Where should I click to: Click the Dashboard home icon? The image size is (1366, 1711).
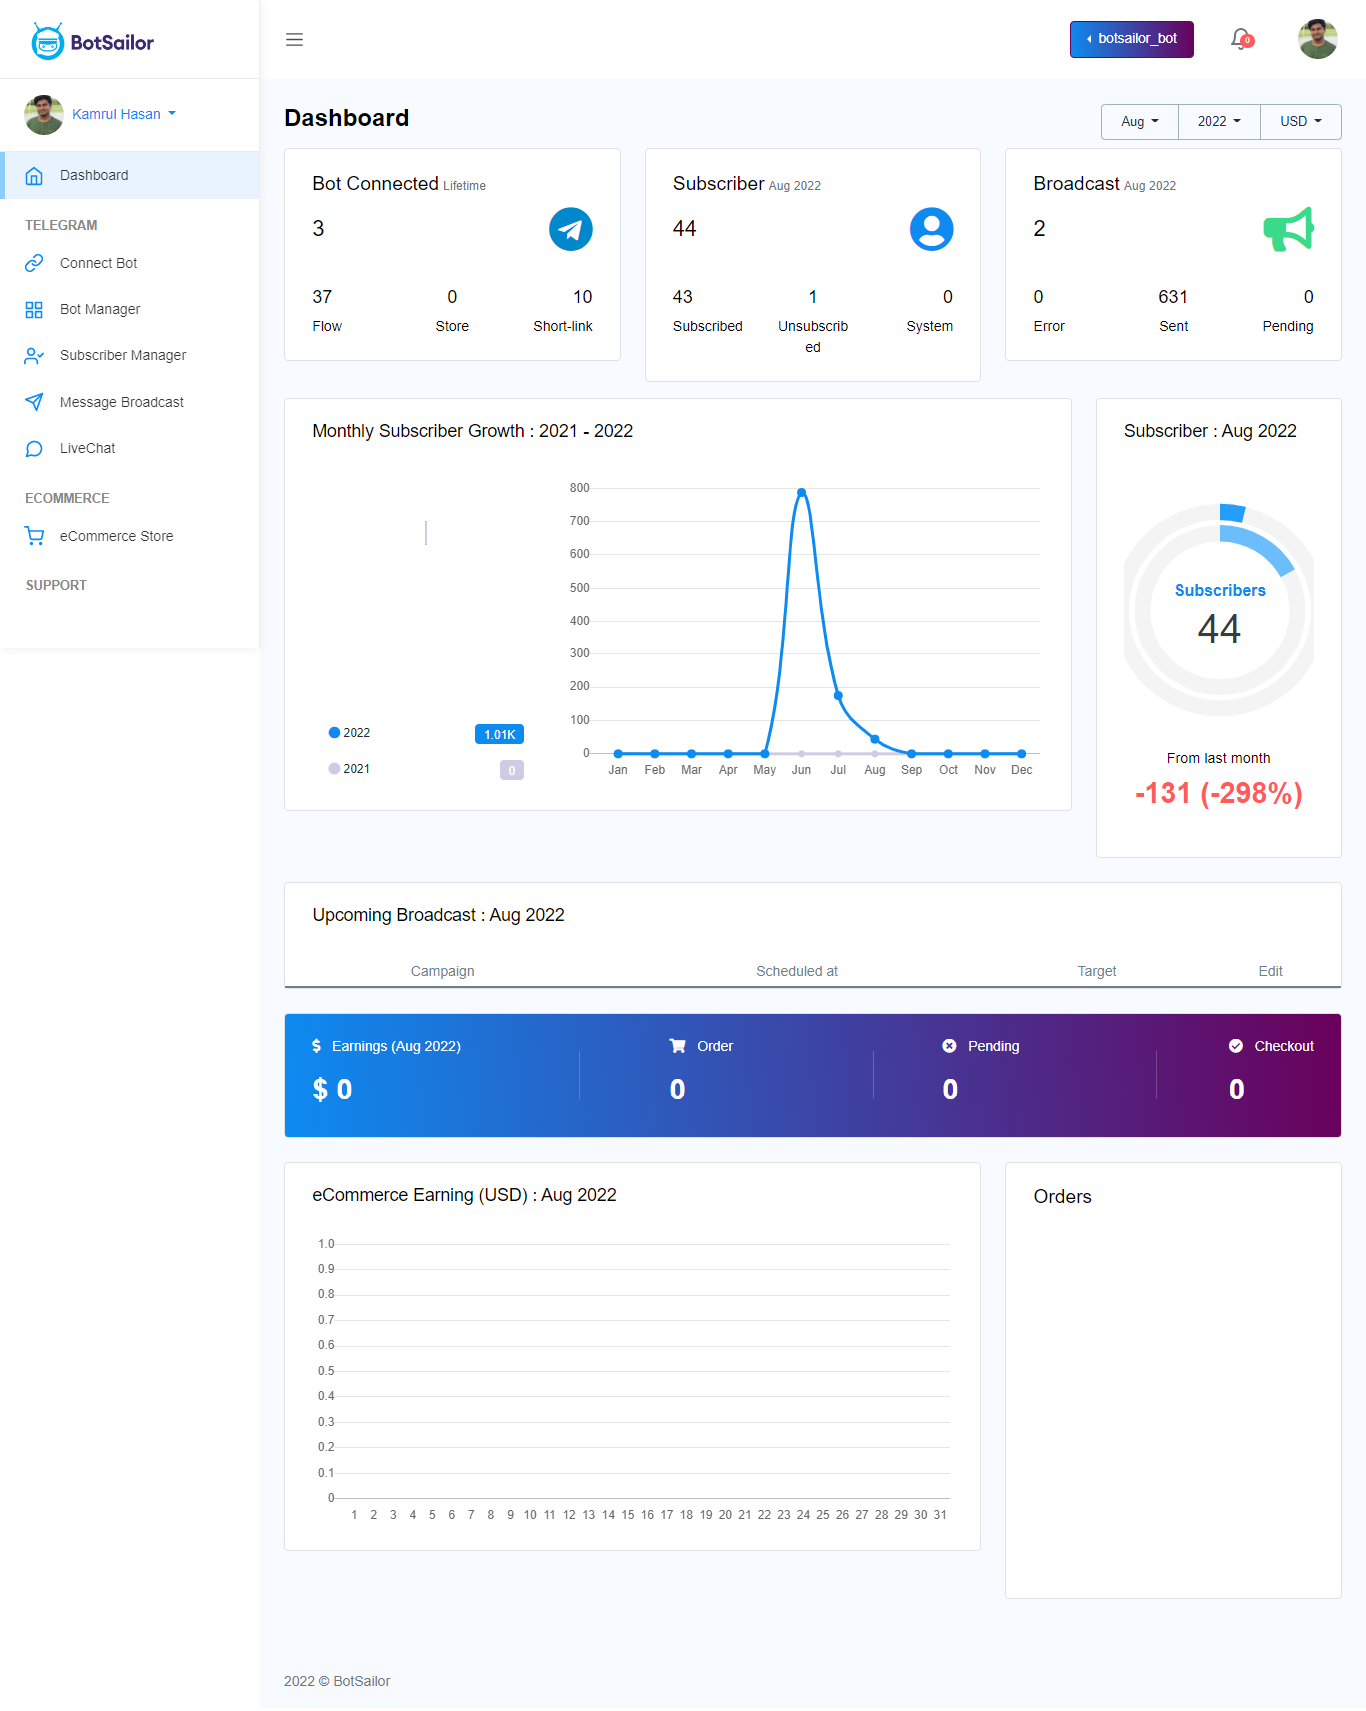point(34,176)
